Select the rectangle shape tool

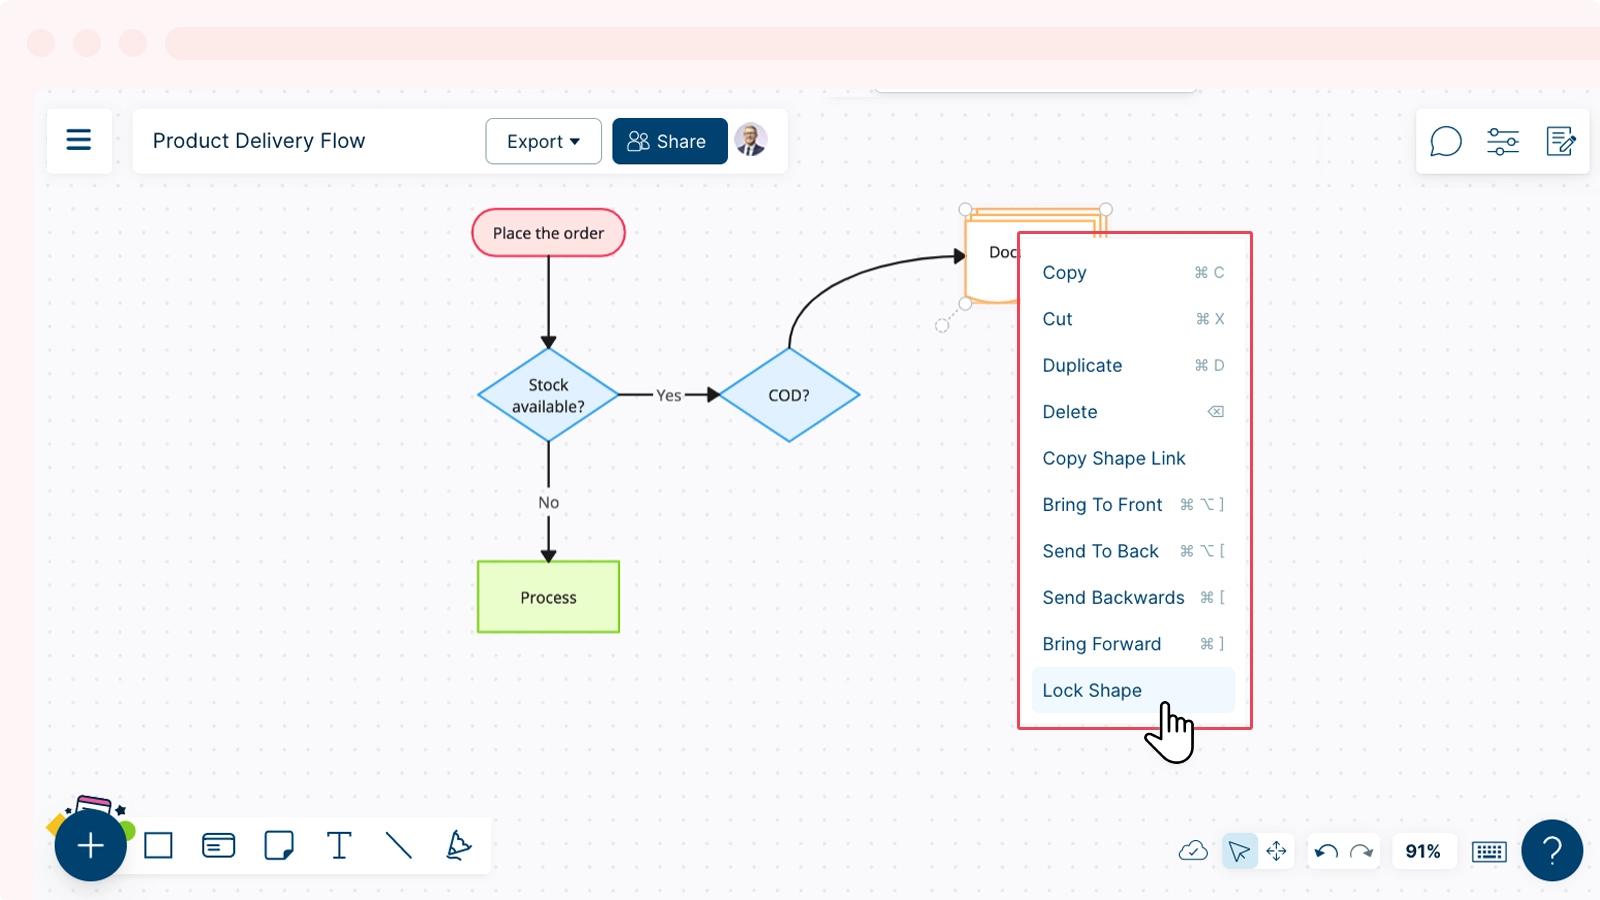158,846
